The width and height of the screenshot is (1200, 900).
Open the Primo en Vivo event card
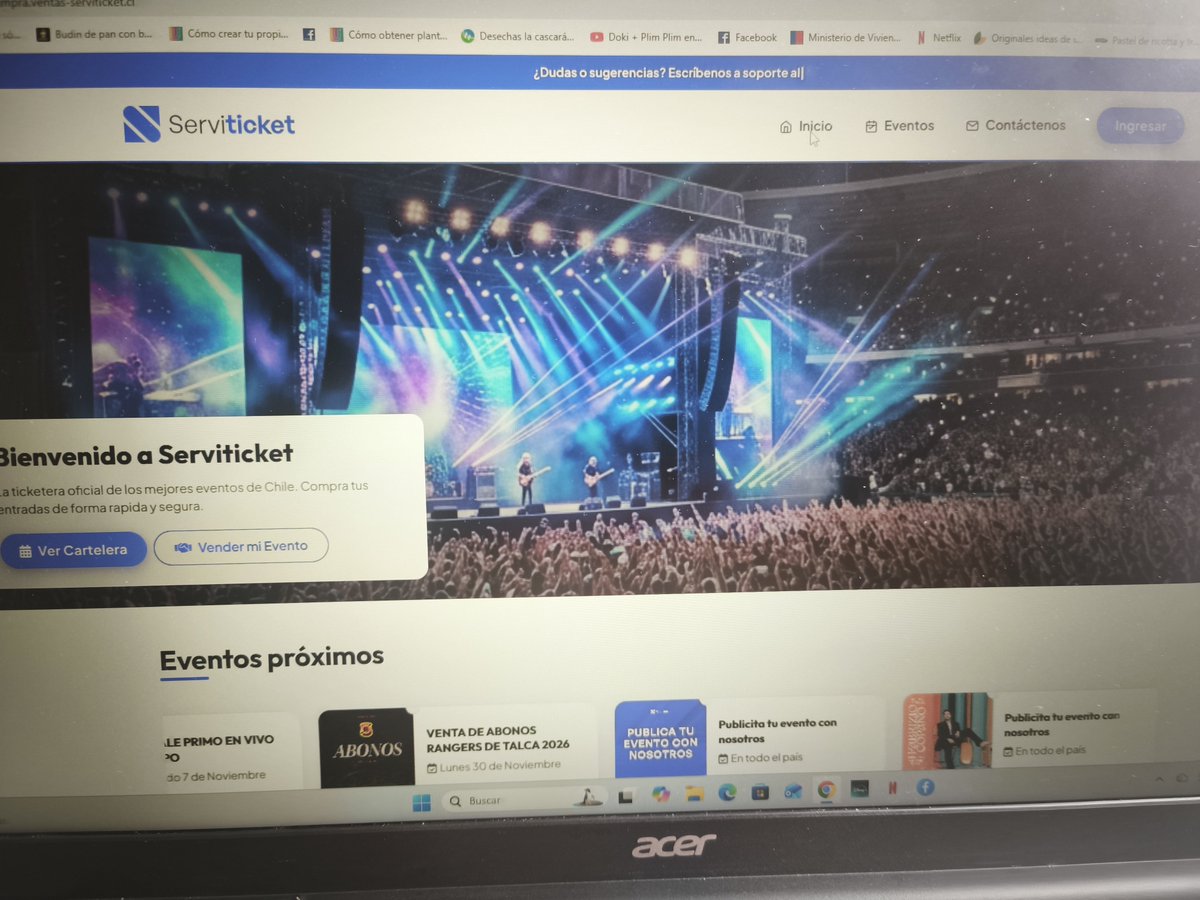232,750
